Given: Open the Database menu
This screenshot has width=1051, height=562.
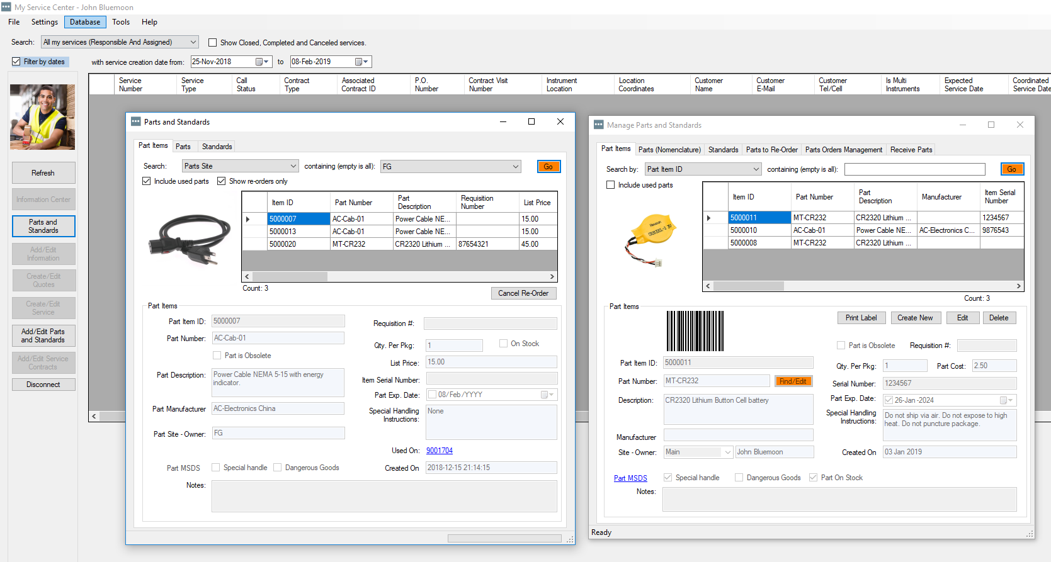Looking at the screenshot, I should [85, 22].
